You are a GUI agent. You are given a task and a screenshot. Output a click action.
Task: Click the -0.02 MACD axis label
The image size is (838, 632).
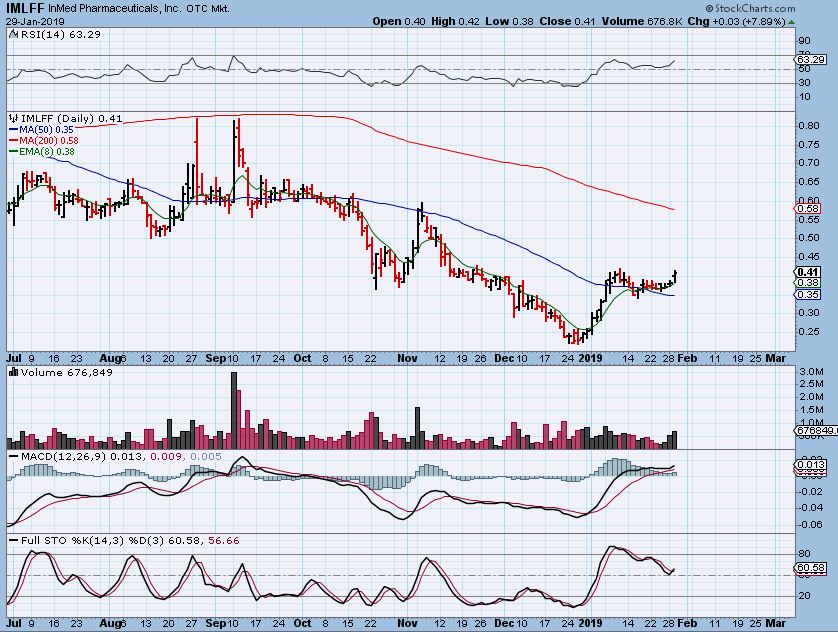click(810, 491)
